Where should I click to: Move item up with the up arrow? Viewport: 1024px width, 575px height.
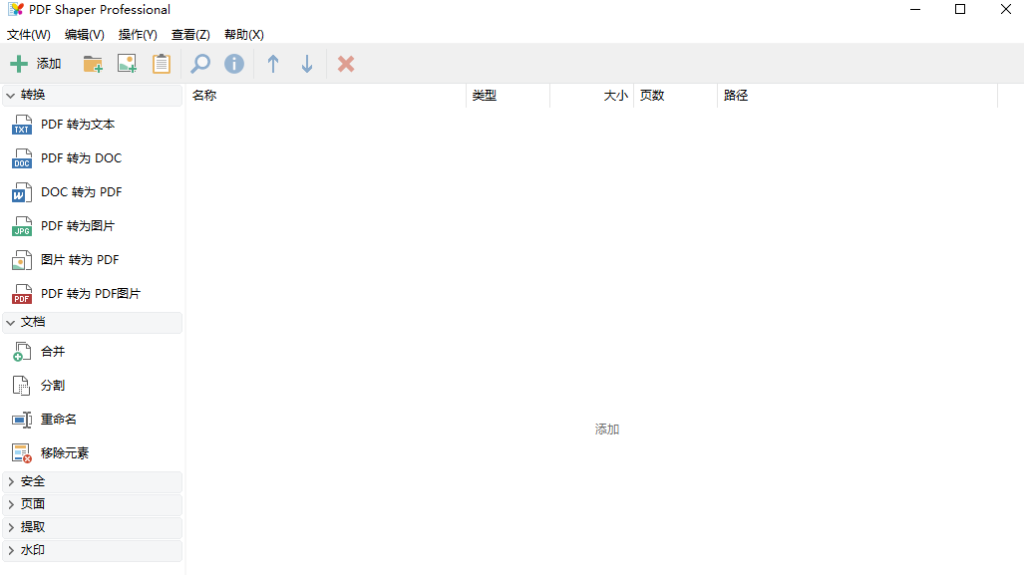[273, 63]
